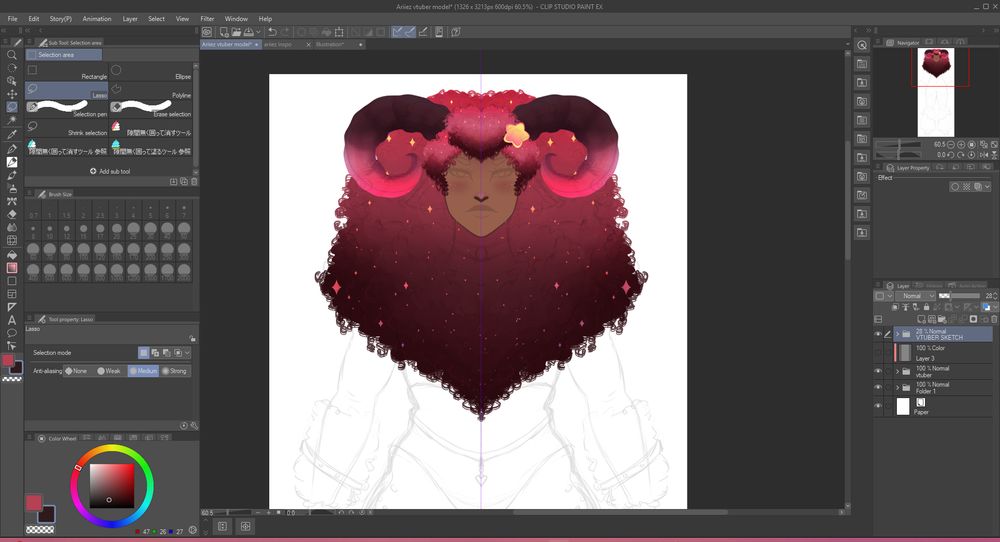This screenshot has width=1000, height=542.
Task: Click the Undo arrow in command bar
Action: (x=272, y=32)
